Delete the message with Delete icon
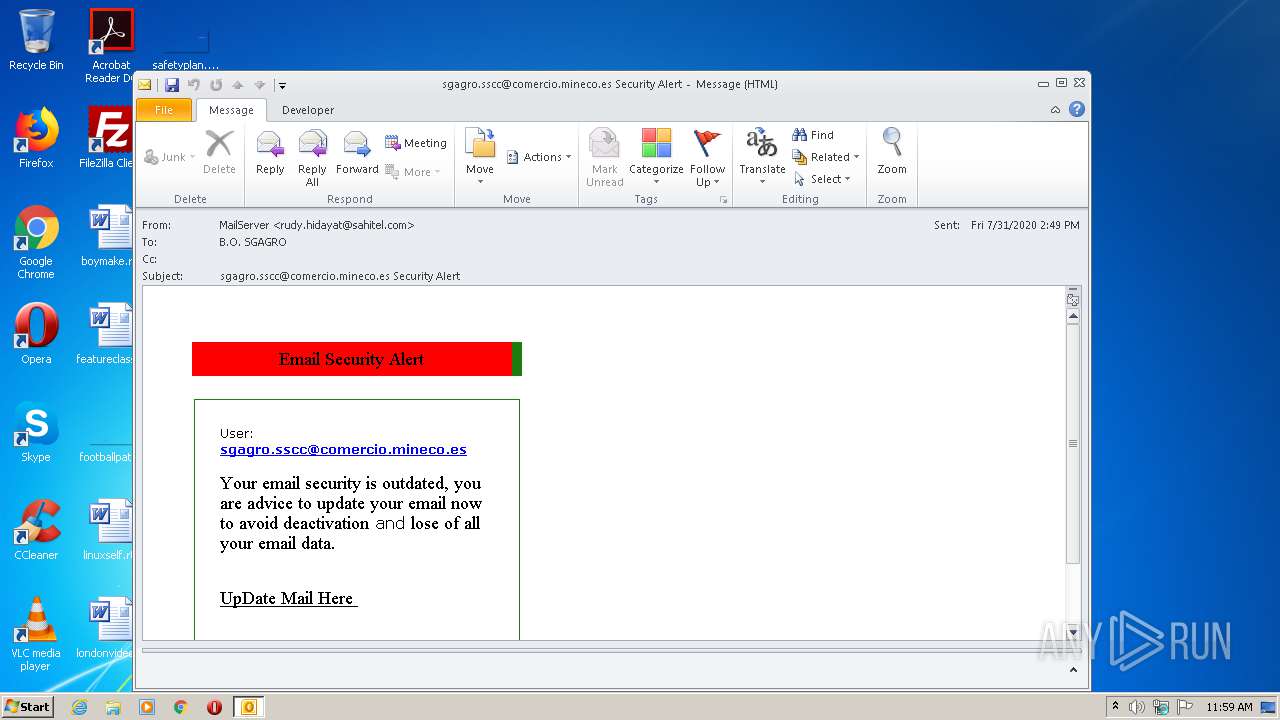Viewport: 1280px width, 720px height. tap(219, 154)
